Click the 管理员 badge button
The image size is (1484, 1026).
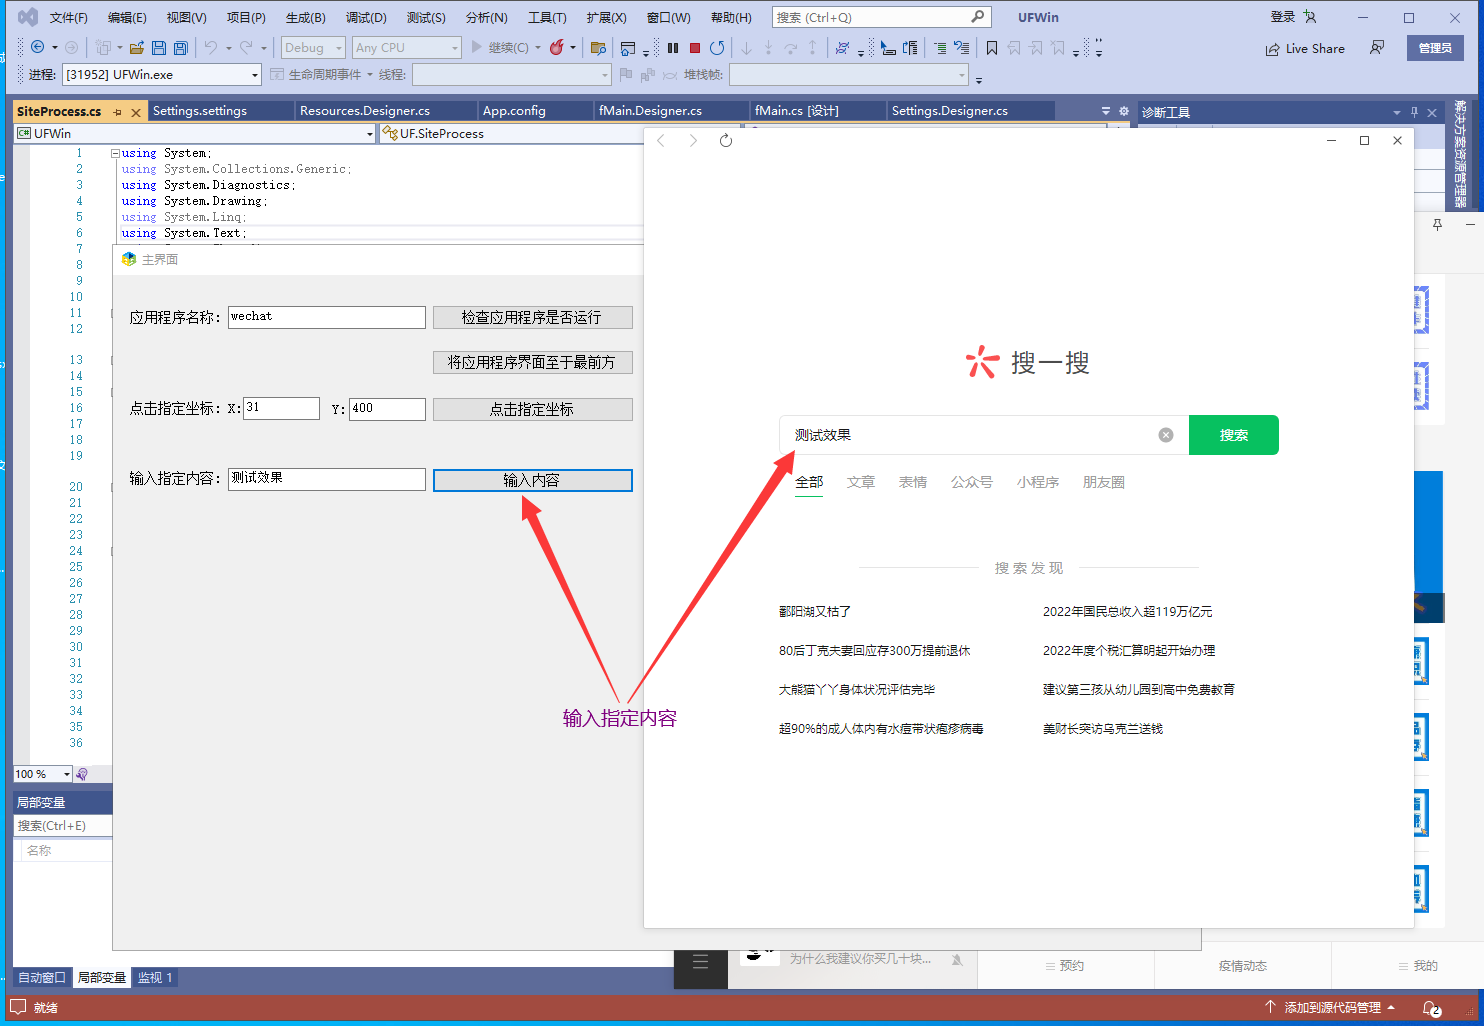tap(1435, 48)
